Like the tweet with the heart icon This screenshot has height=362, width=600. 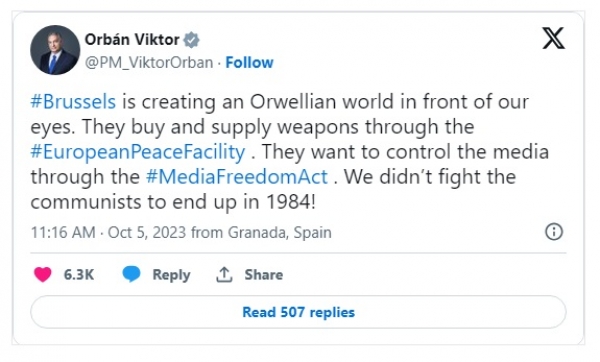pos(42,274)
